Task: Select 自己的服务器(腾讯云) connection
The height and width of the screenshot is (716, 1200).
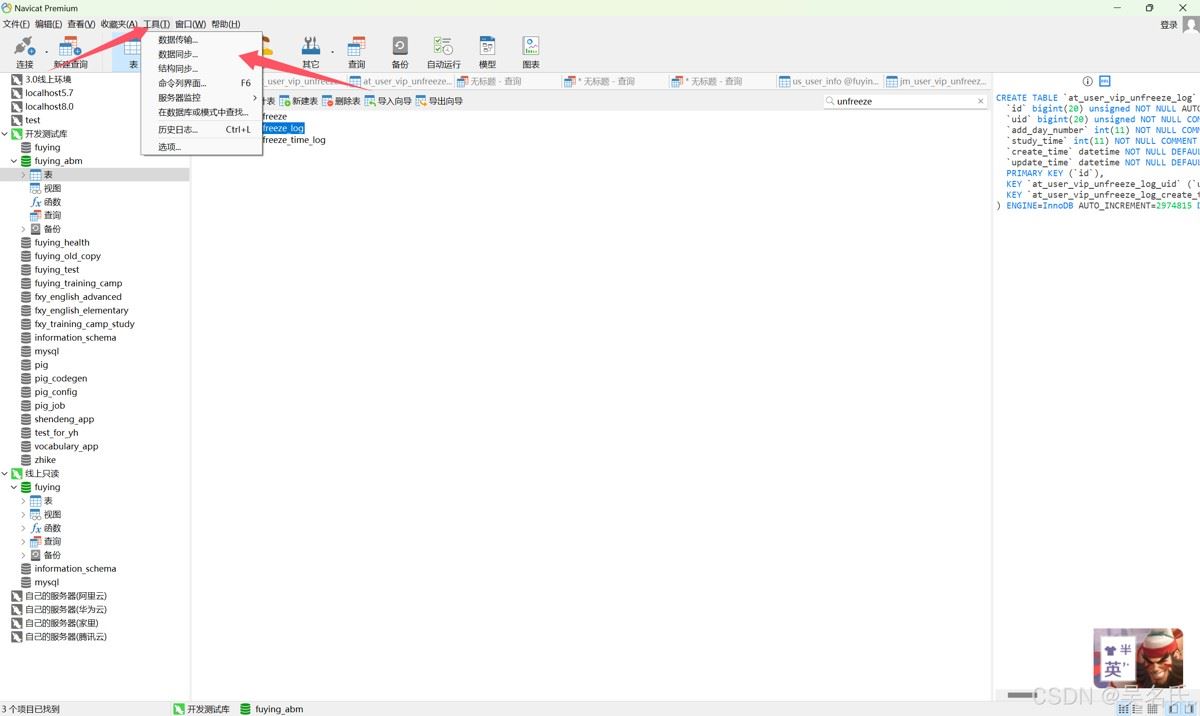Action: (65, 637)
